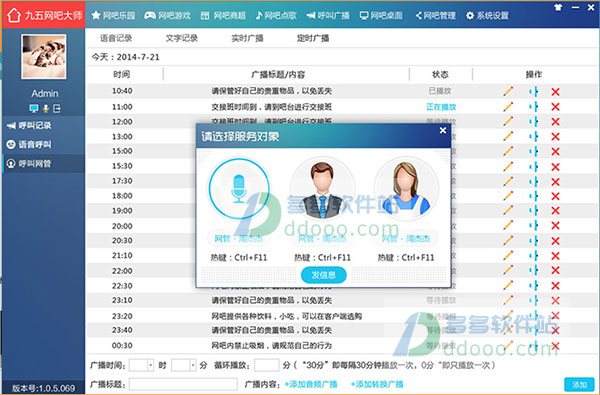Click the 00:30 row broadcast text
The height and width of the screenshot is (395, 600).
[271, 346]
